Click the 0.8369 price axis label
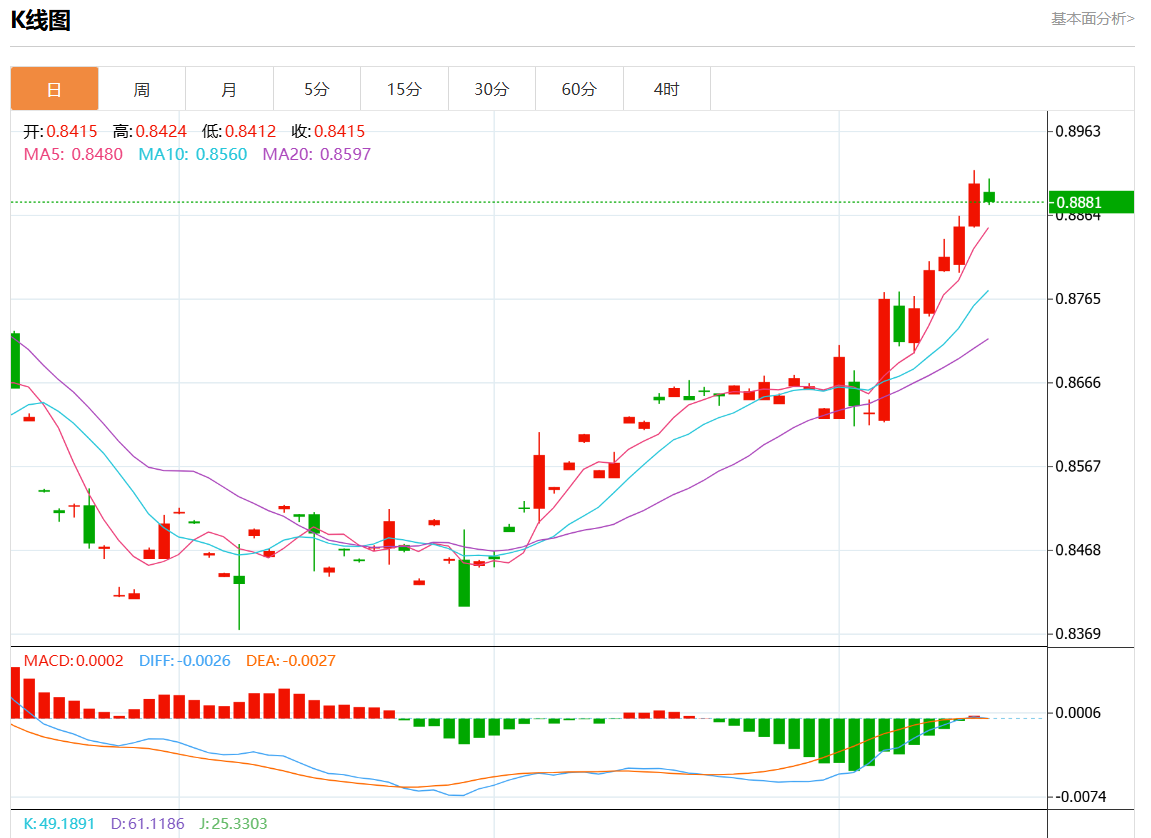This screenshot has height=838, width=1151. pyautogui.click(x=1078, y=633)
